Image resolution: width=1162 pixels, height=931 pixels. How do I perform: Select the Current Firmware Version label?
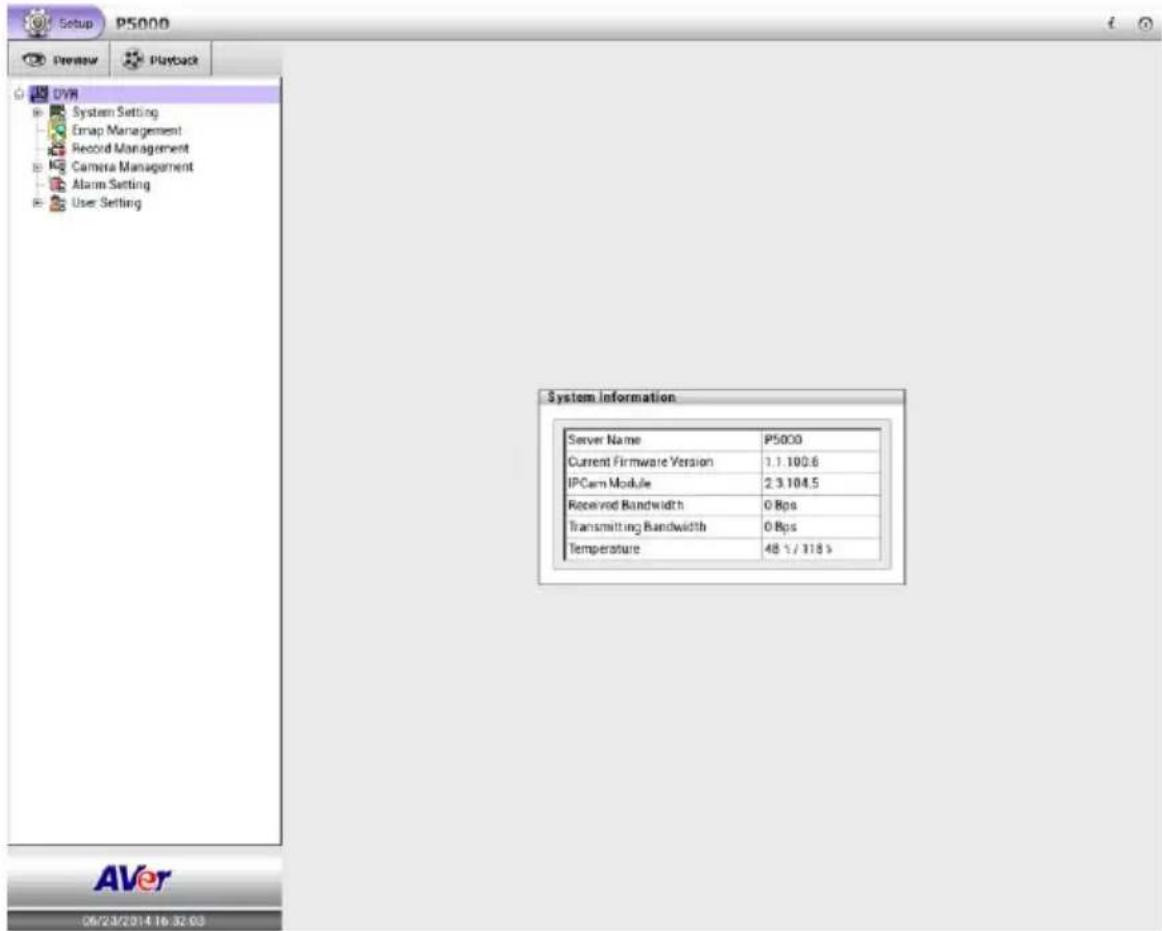coord(663,462)
